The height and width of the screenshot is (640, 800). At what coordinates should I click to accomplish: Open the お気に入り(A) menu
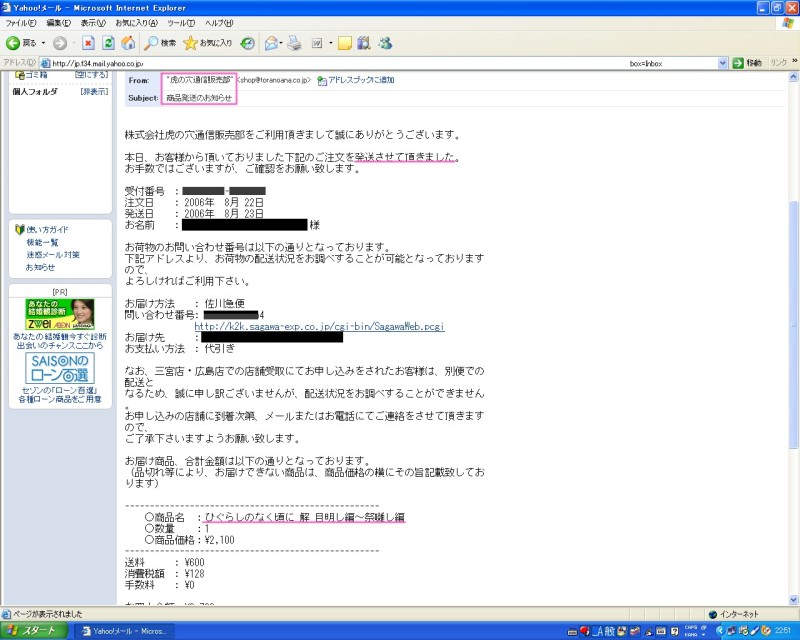pyautogui.click(x=136, y=23)
